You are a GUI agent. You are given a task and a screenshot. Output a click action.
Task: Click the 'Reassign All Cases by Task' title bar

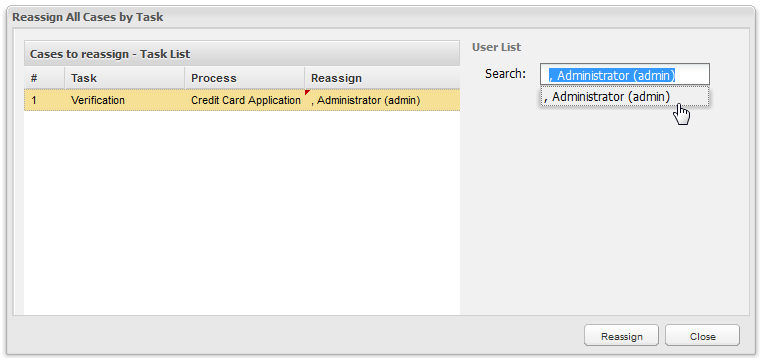380,17
